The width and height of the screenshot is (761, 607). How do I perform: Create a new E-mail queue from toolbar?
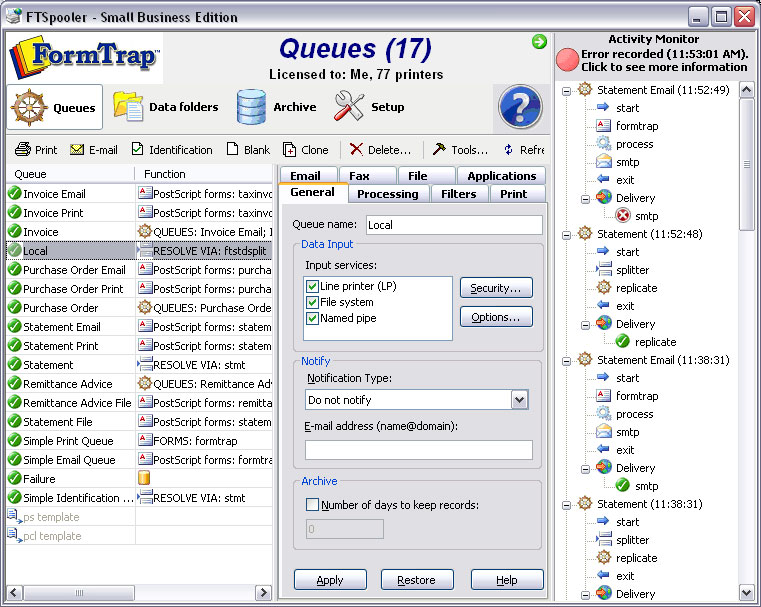(94, 149)
